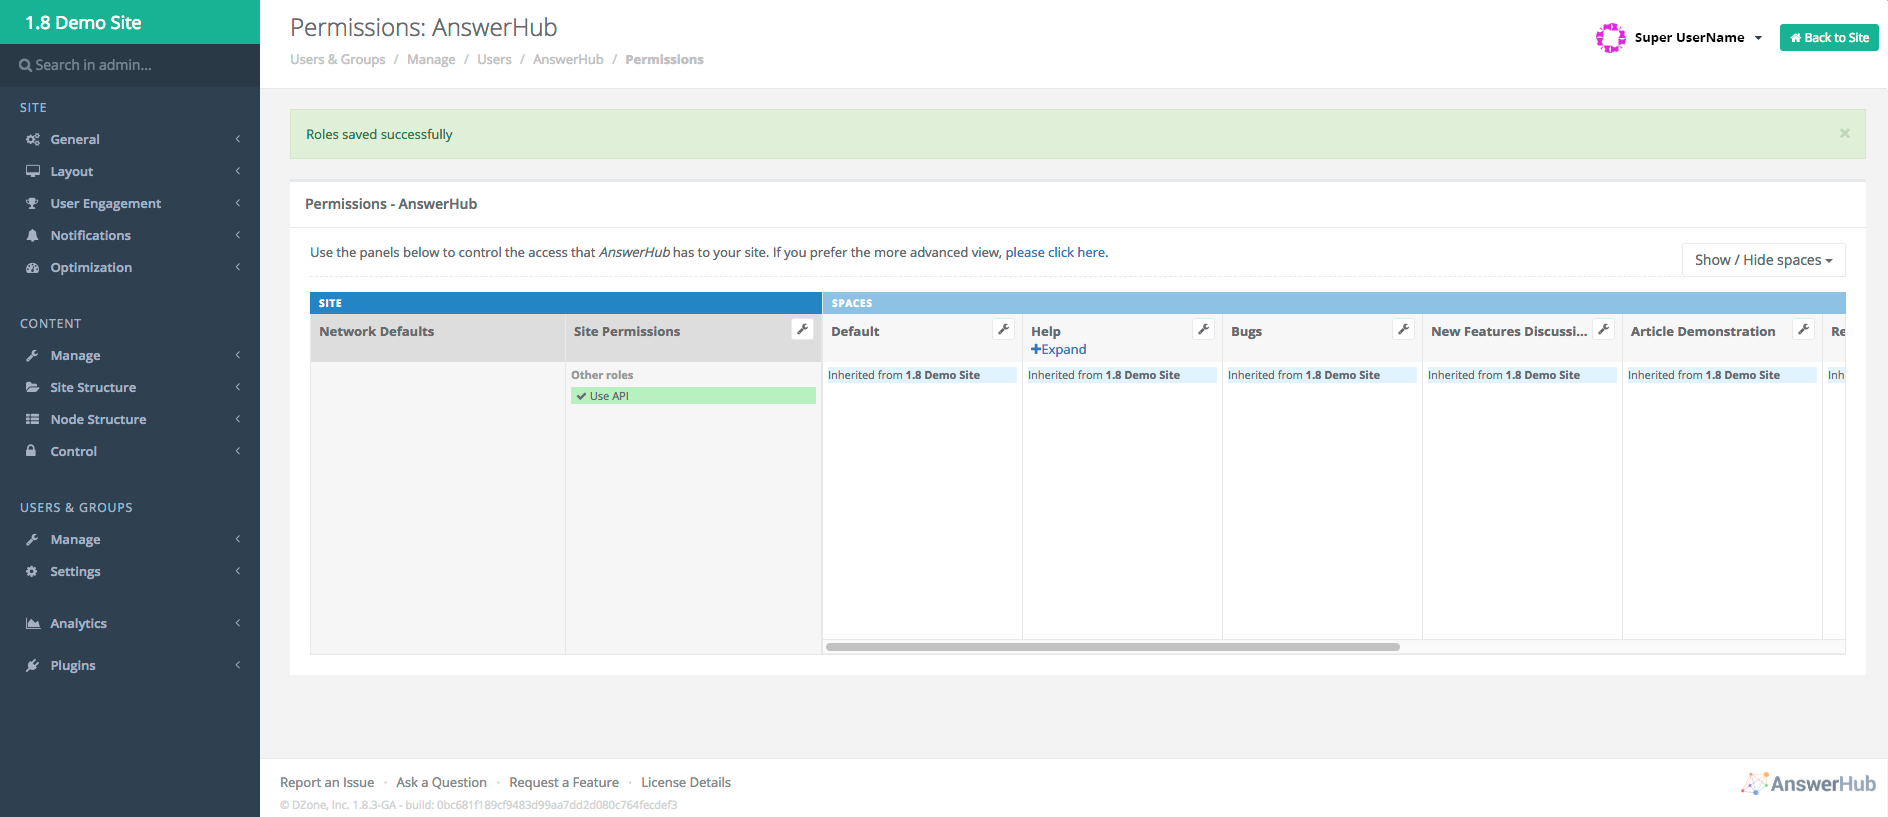Go to AnswerHub breadcrumb link
Viewport: 1888px width, 817px height.
pyautogui.click(x=568, y=60)
